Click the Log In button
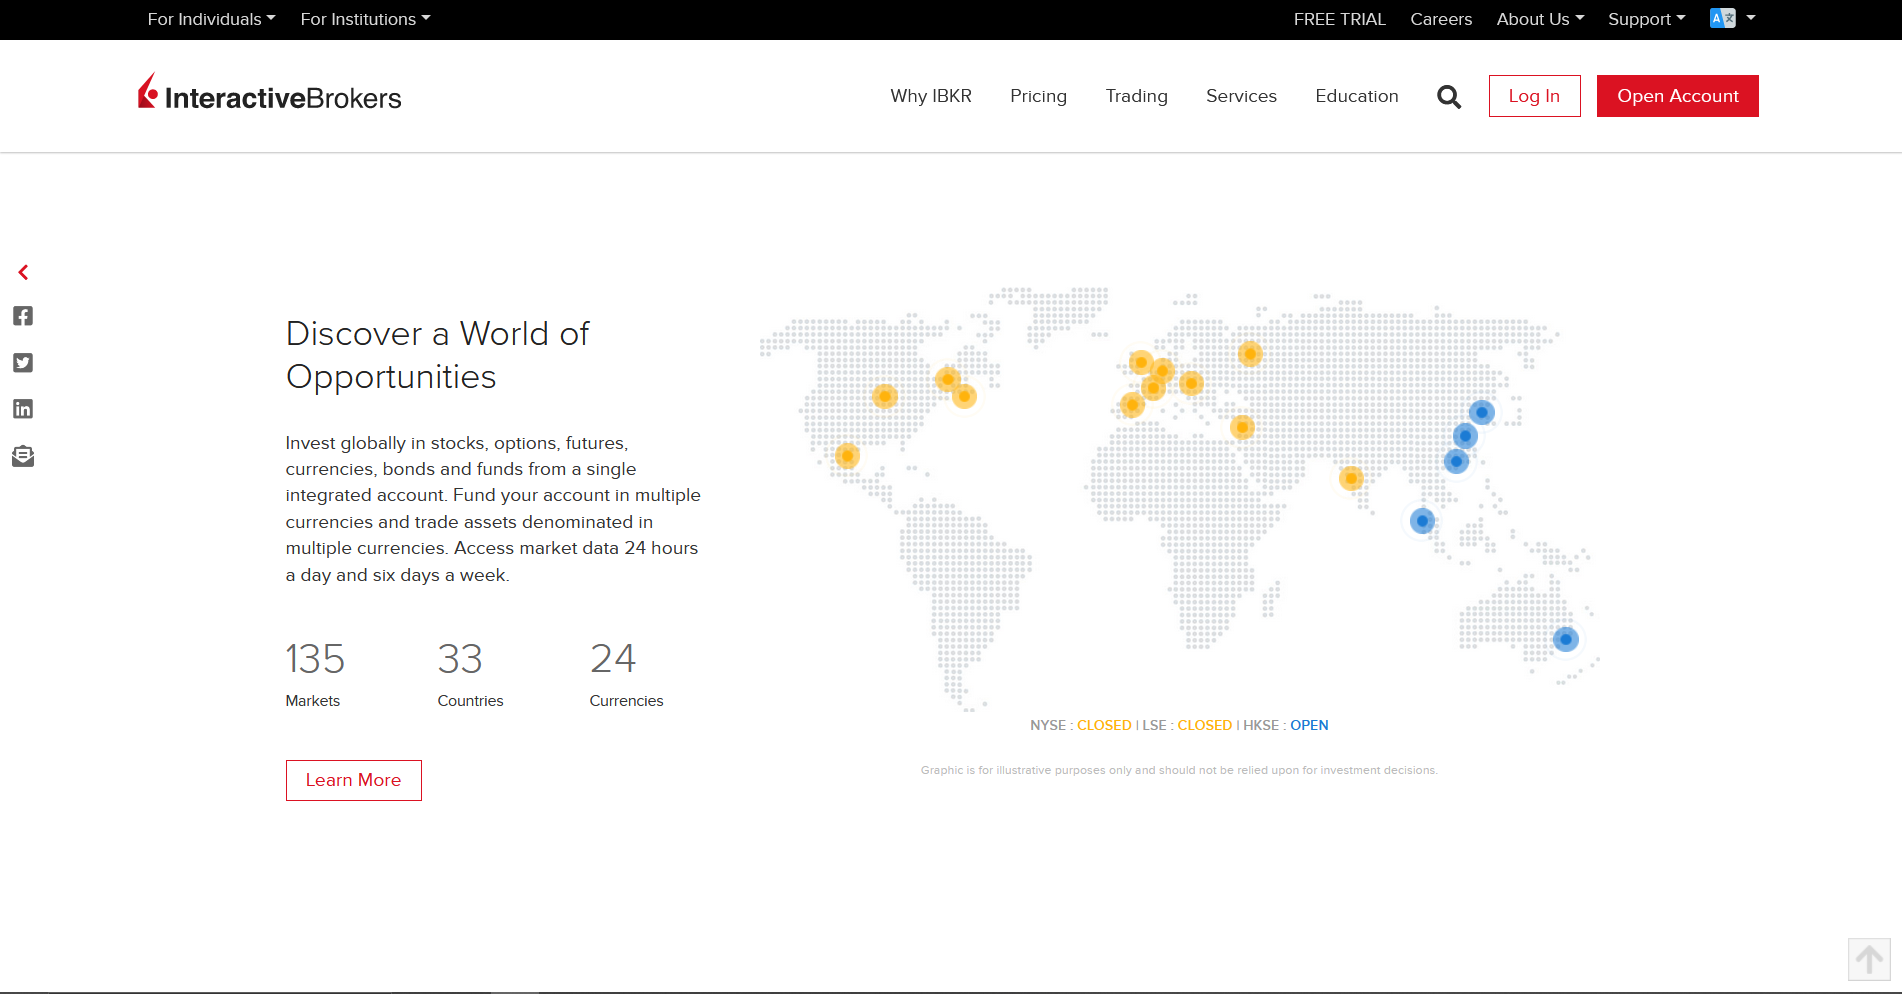The image size is (1902, 994). (1534, 96)
